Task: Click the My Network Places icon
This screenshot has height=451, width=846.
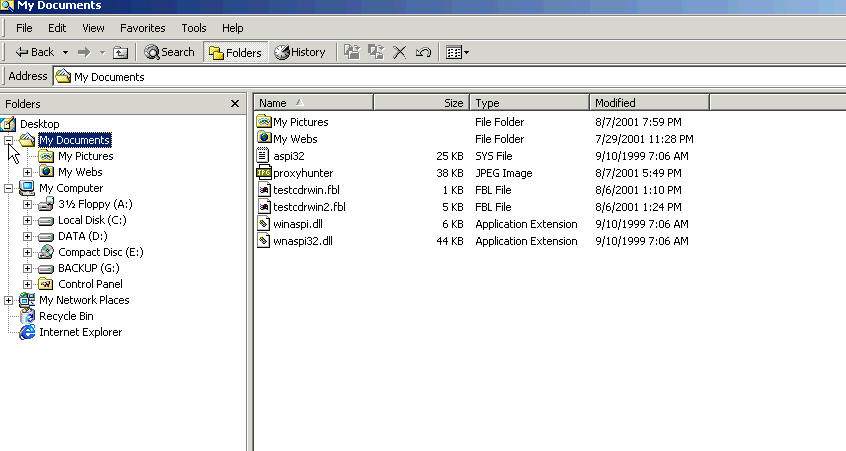Action: point(27,300)
